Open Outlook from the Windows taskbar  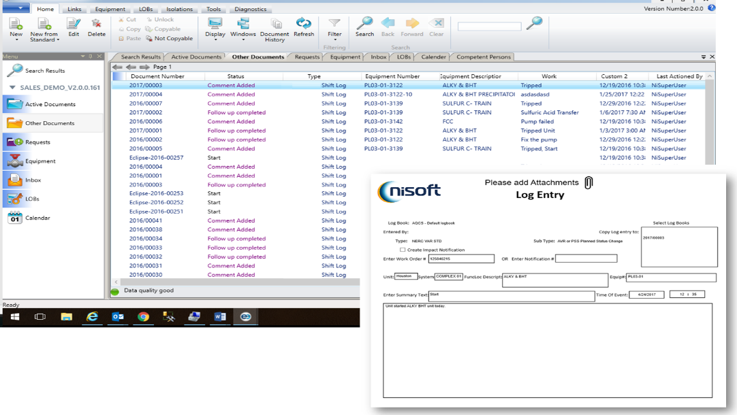tap(117, 317)
